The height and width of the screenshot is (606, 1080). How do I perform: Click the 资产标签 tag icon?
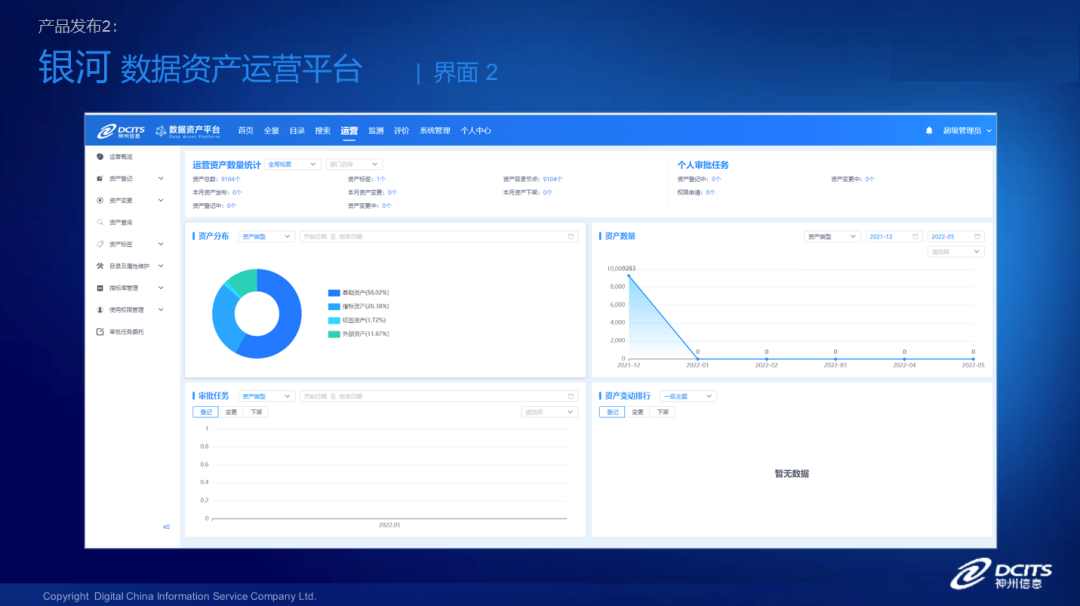click(100, 244)
